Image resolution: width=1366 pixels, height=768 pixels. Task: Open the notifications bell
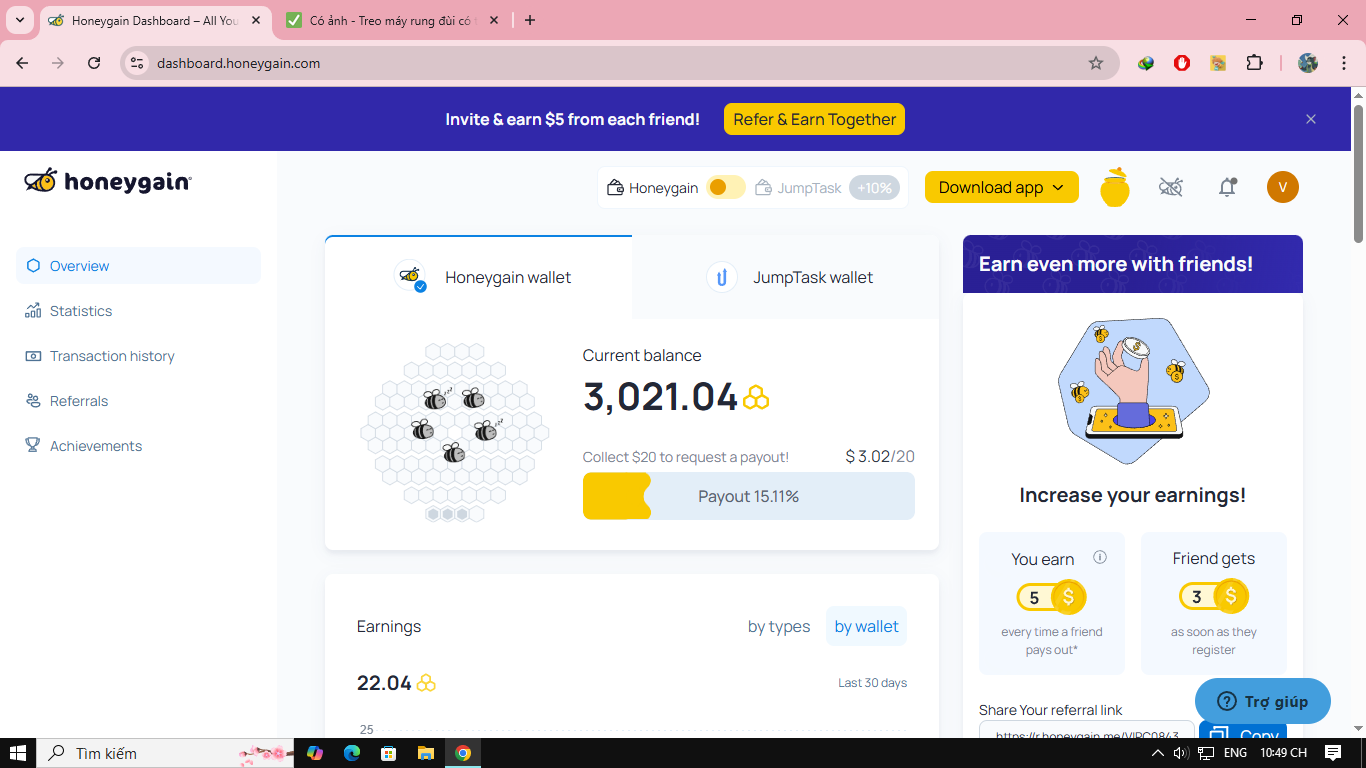point(1227,187)
